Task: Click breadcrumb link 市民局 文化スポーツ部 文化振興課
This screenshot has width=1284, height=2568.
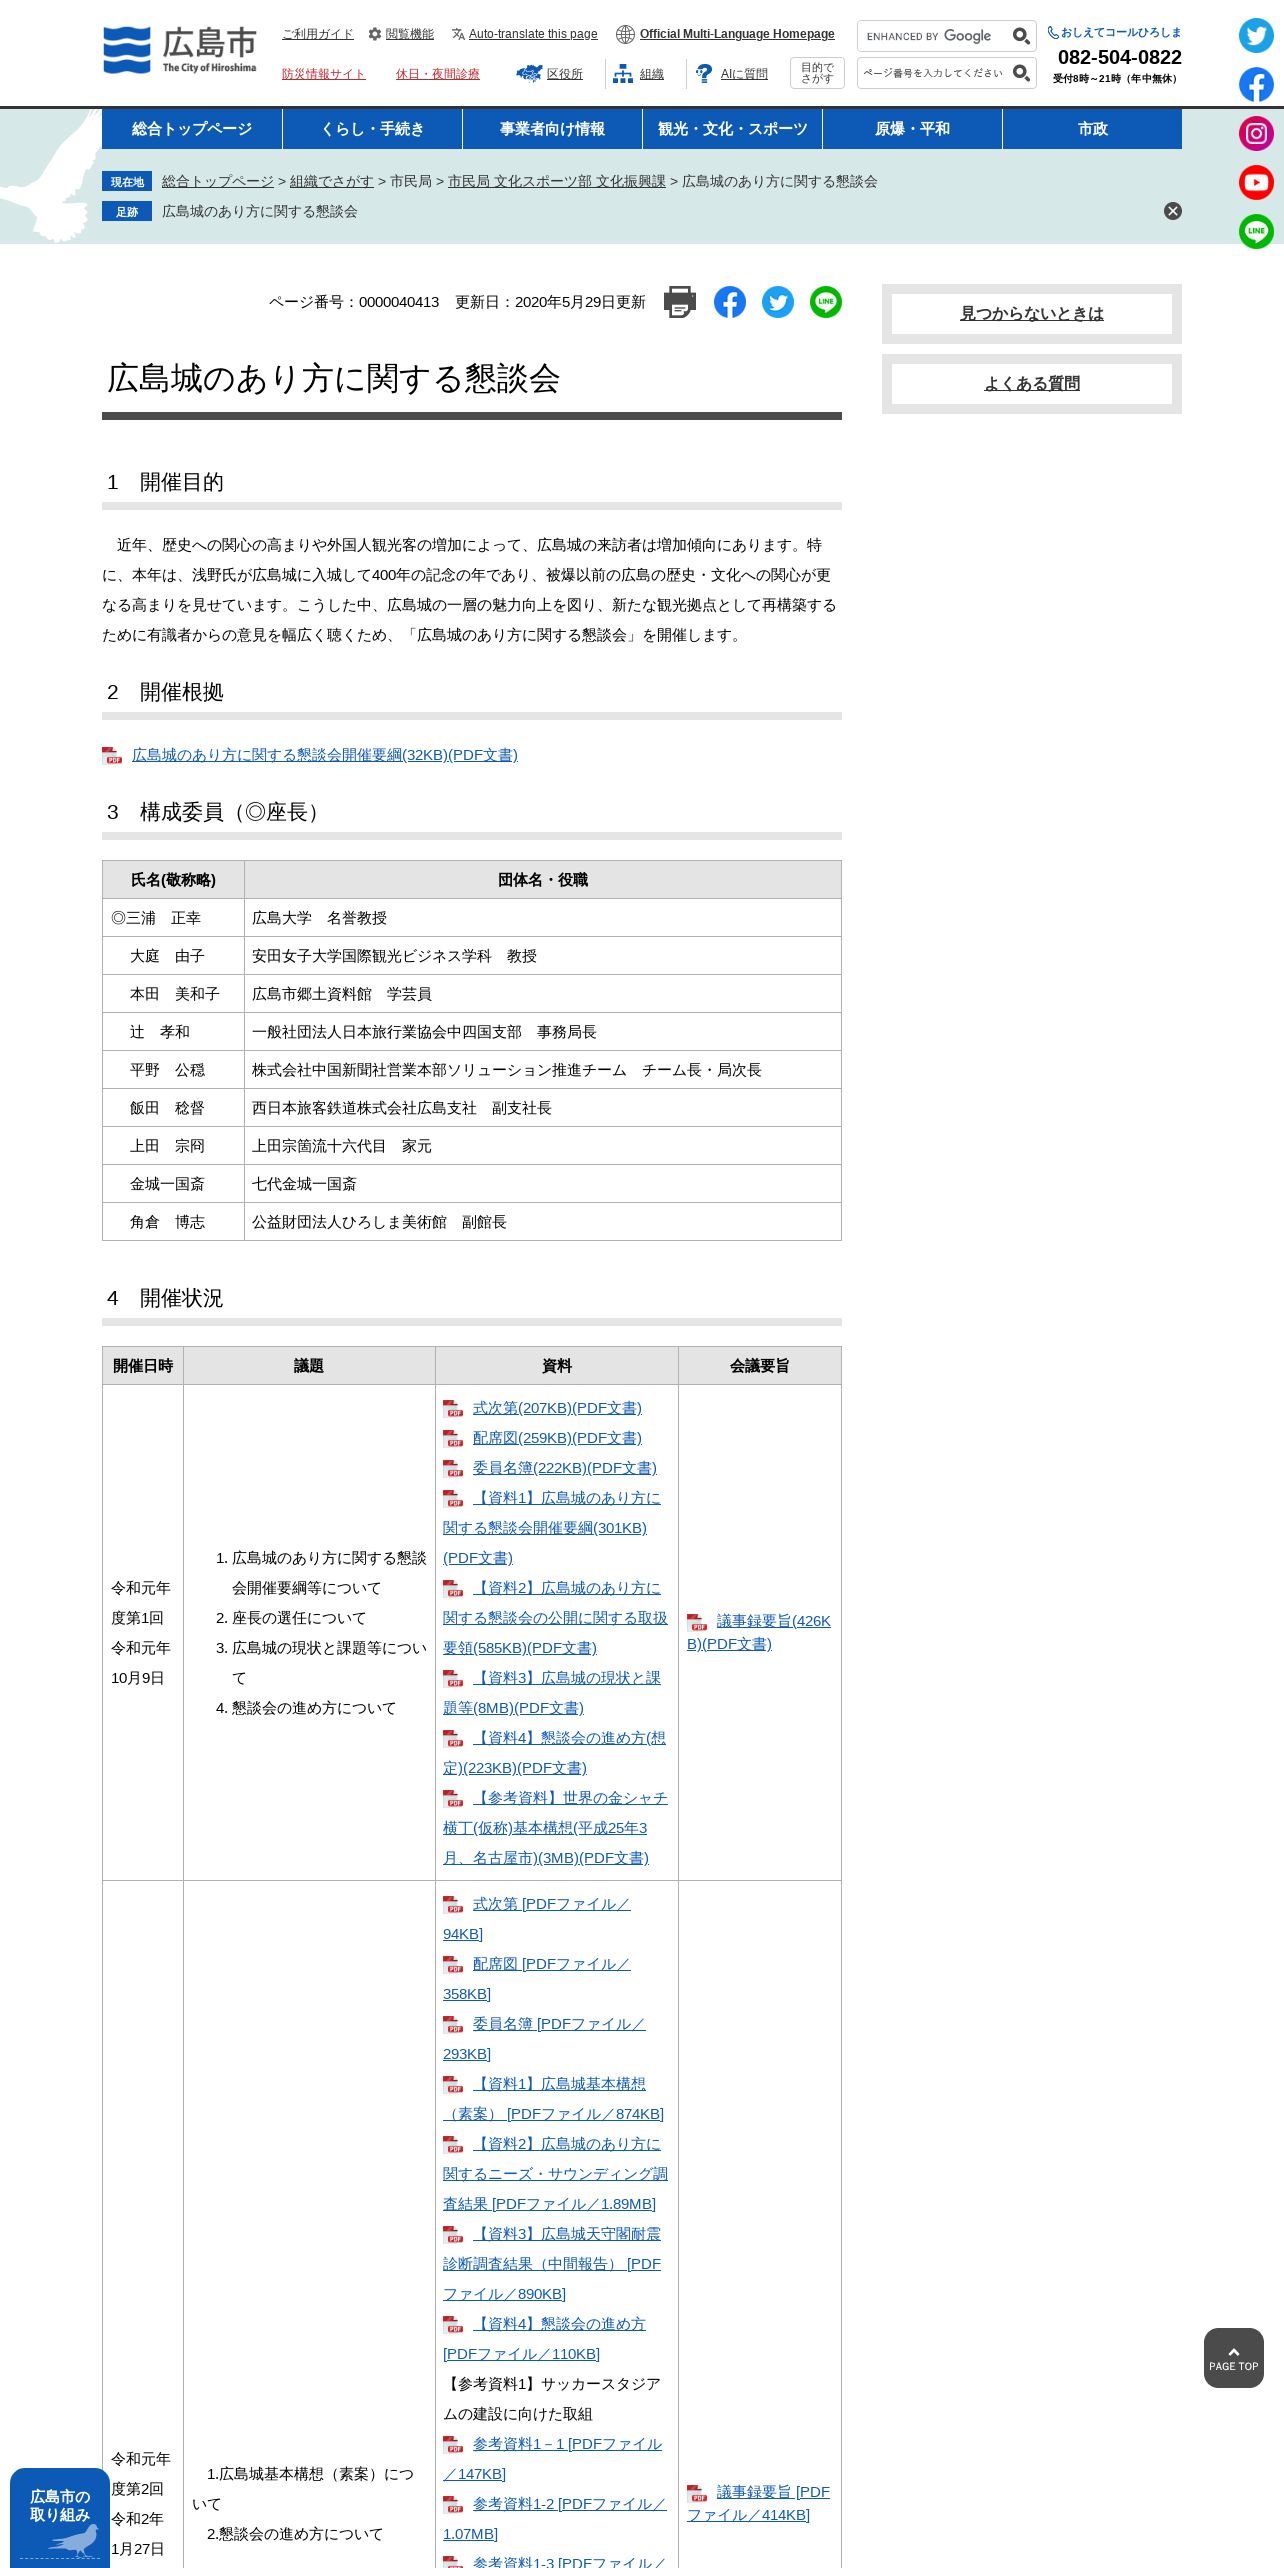Action: [557, 181]
